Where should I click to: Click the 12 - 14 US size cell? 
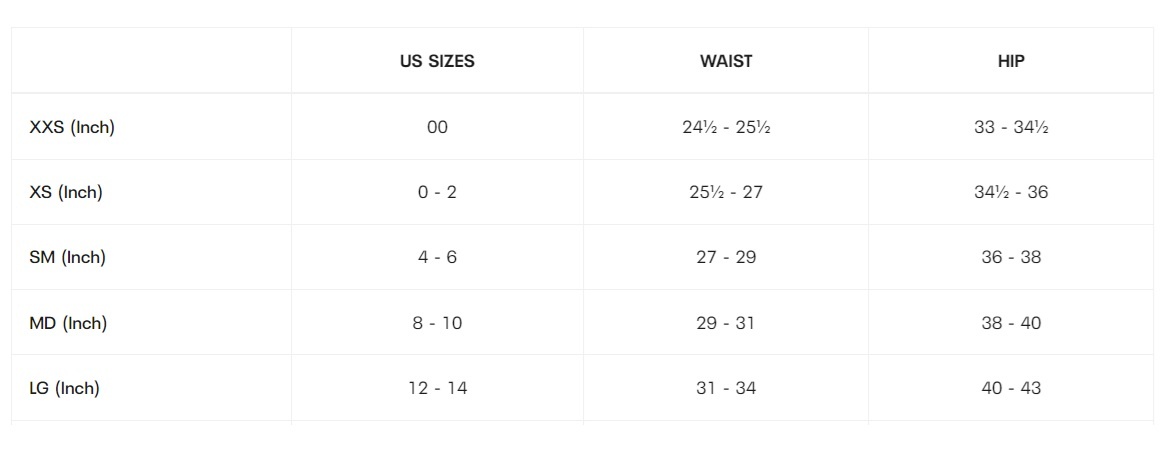pyautogui.click(x=437, y=388)
